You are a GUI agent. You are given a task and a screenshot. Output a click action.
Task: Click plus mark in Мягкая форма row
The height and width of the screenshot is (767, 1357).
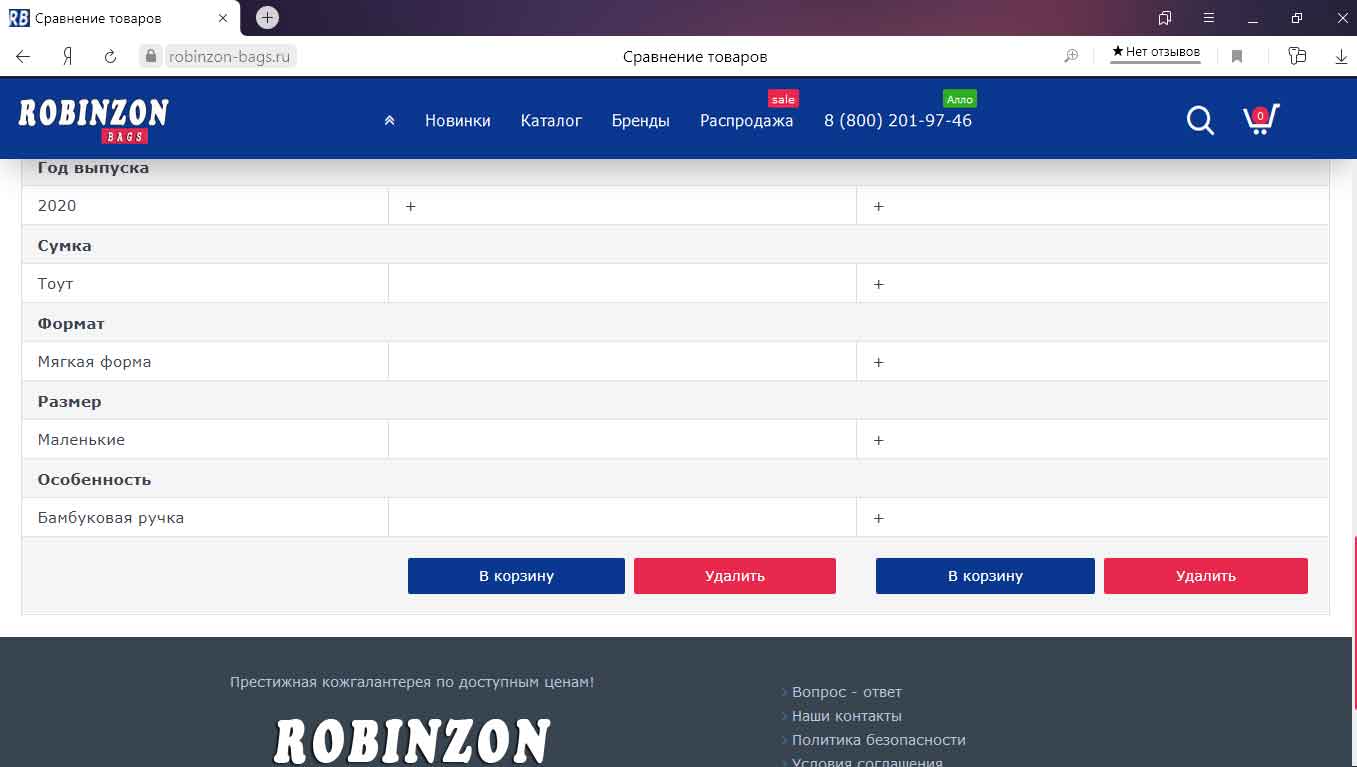[879, 362]
